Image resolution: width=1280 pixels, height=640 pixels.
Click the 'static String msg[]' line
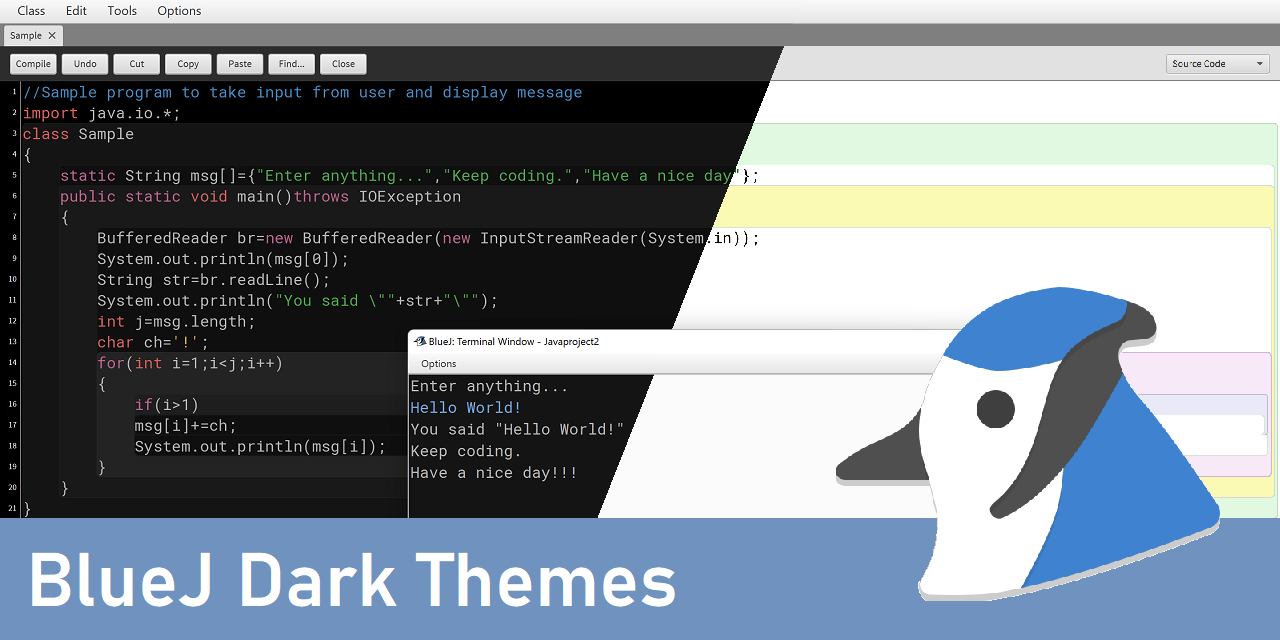(410, 176)
